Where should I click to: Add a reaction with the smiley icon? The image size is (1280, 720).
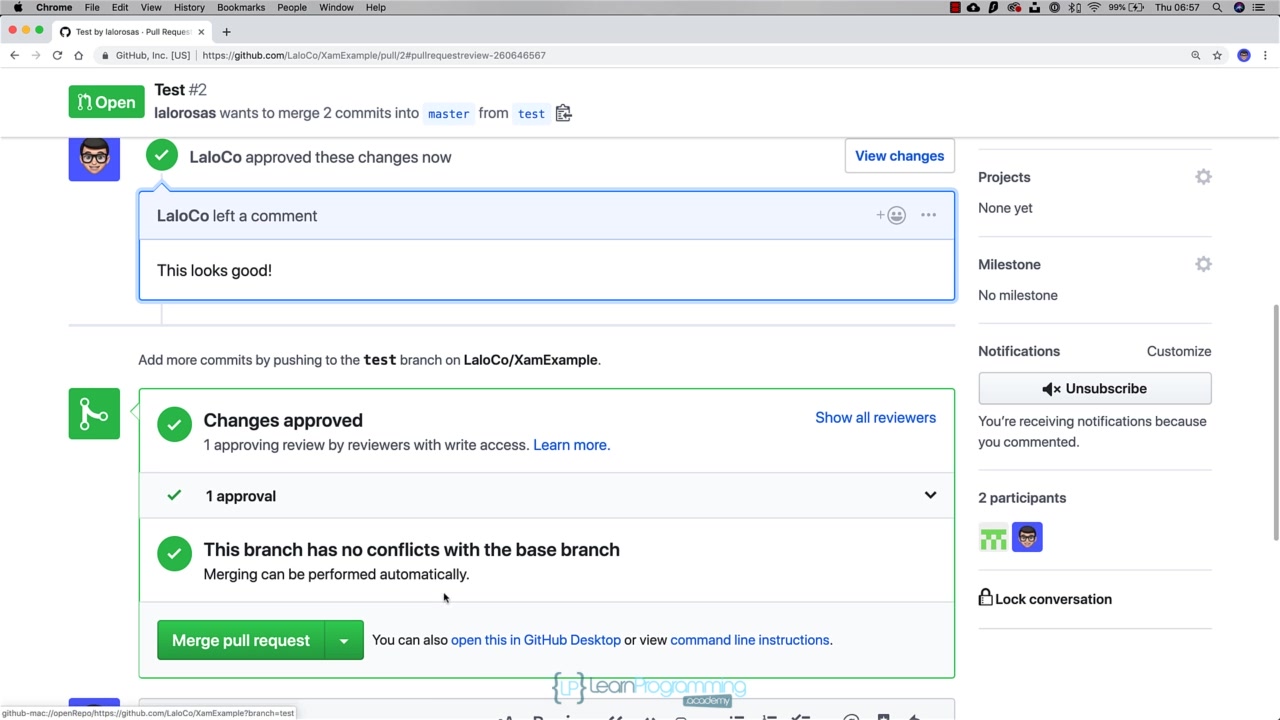(x=891, y=215)
